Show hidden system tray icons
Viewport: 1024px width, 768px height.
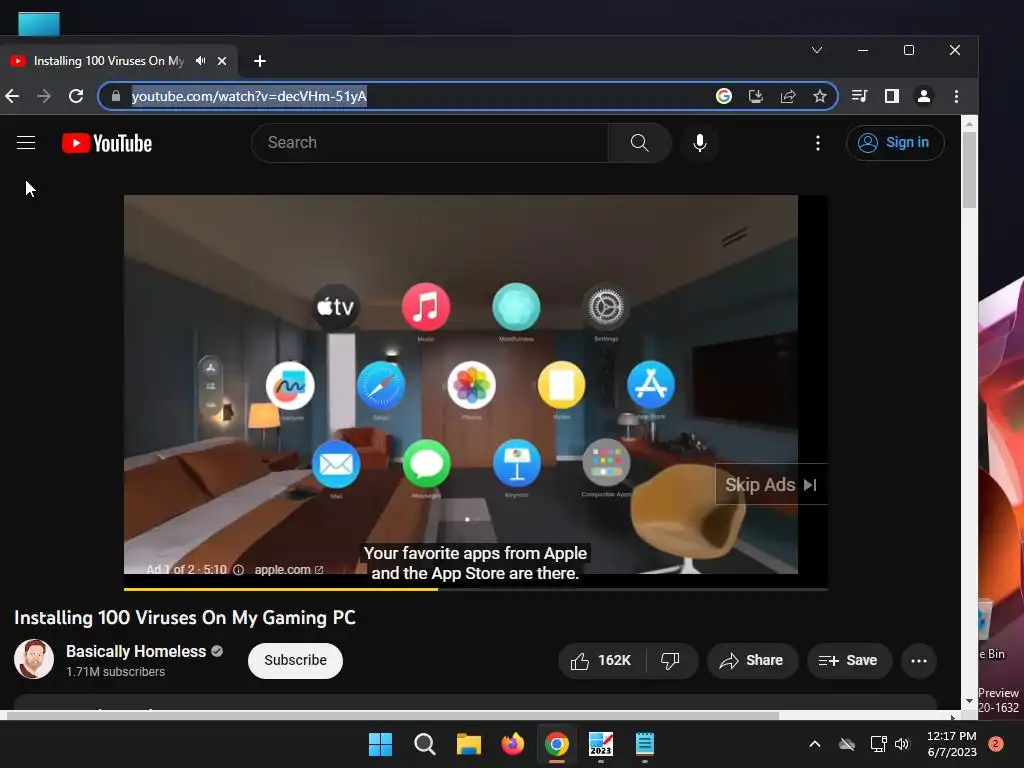pyautogui.click(x=814, y=744)
